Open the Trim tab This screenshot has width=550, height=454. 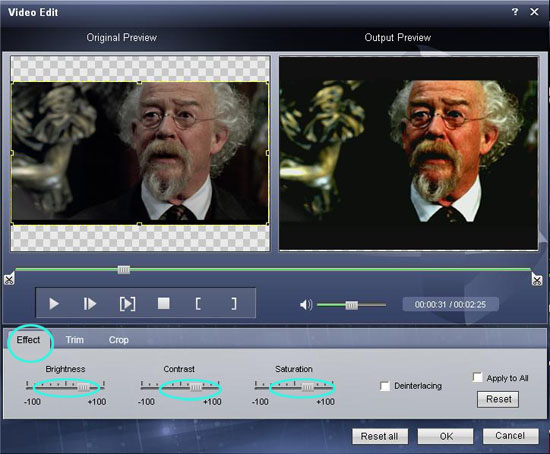click(75, 340)
